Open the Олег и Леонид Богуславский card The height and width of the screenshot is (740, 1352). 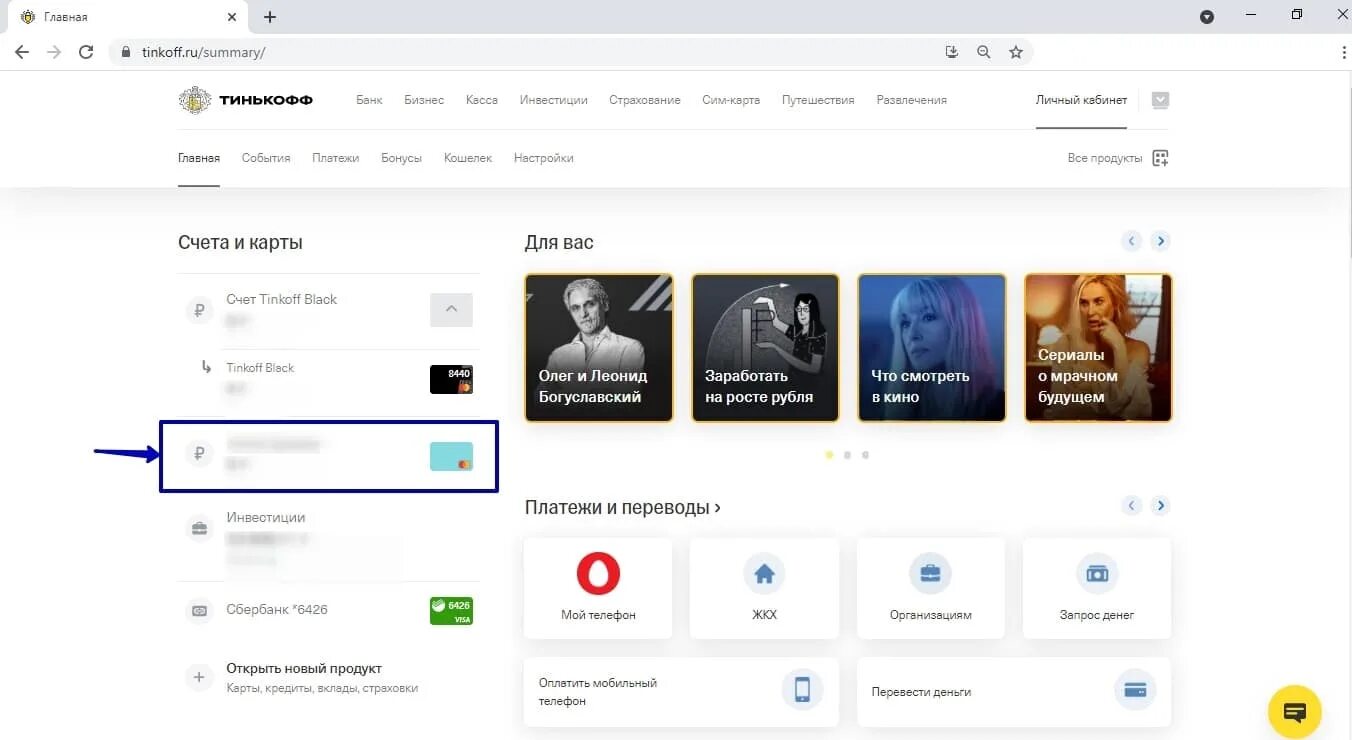pos(599,348)
